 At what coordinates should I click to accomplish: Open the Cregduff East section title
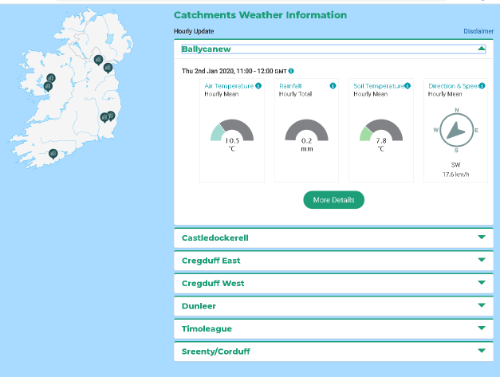211,261
